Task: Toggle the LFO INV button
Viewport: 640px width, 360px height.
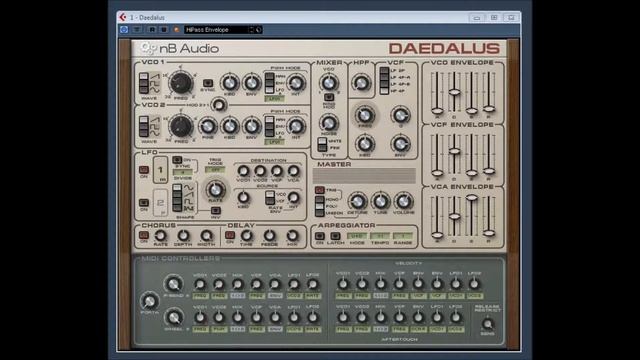Action: point(216,210)
